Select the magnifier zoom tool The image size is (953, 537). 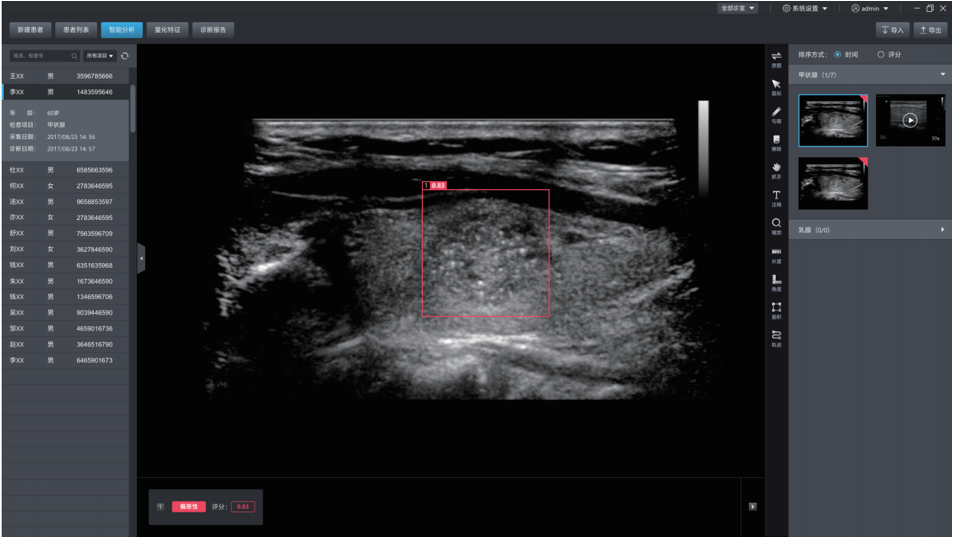click(x=776, y=223)
